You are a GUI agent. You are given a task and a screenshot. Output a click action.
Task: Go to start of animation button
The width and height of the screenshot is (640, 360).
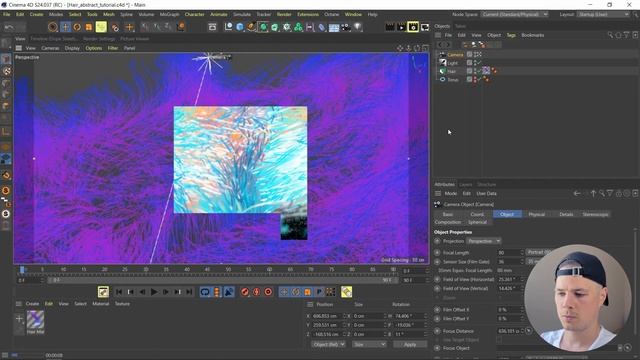119,292
